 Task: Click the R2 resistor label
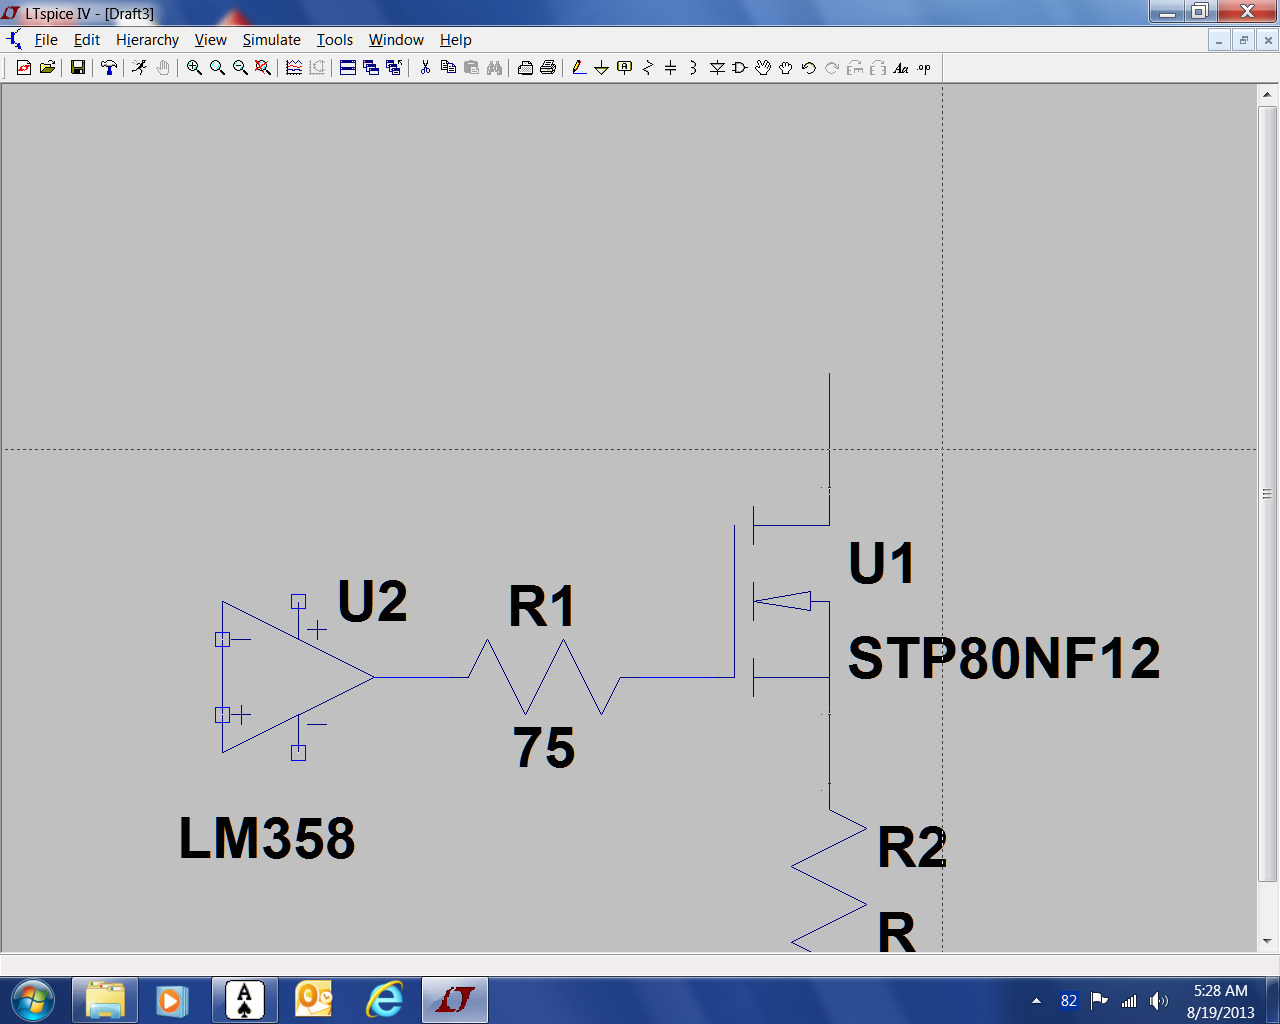pos(912,848)
